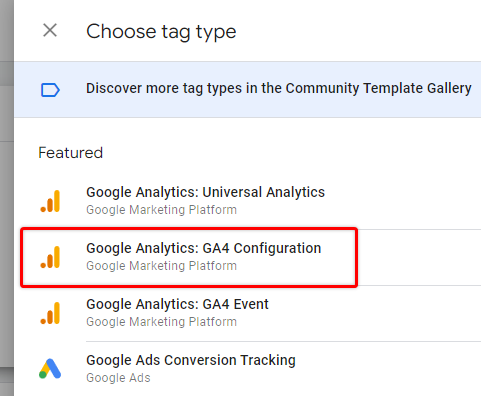This screenshot has width=481, height=396.
Task: Click the "Choose tag type" panel title
Action: coord(161,32)
